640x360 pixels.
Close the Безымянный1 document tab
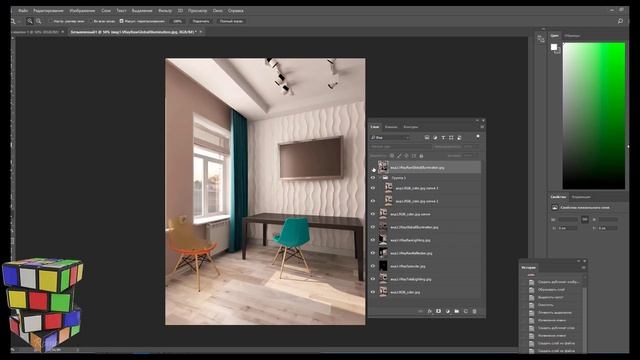click(x=201, y=32)
